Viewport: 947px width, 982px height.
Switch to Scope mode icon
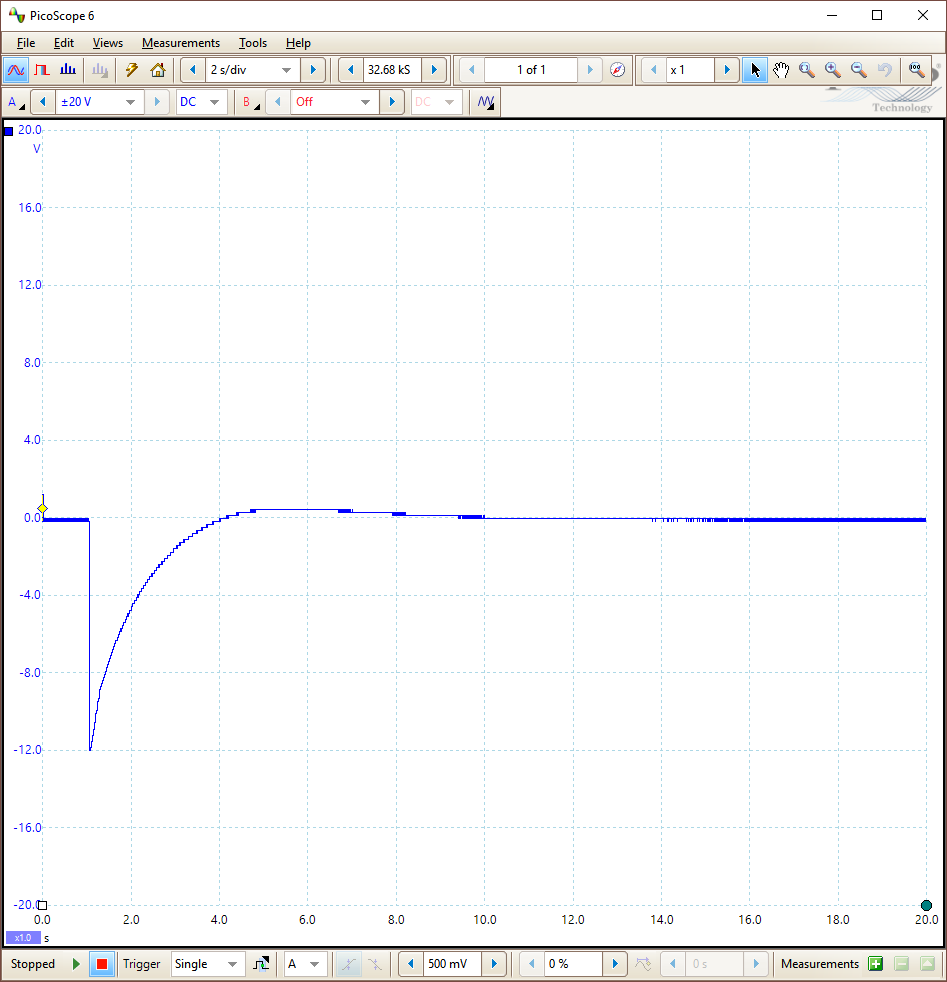tap(16, 70)
